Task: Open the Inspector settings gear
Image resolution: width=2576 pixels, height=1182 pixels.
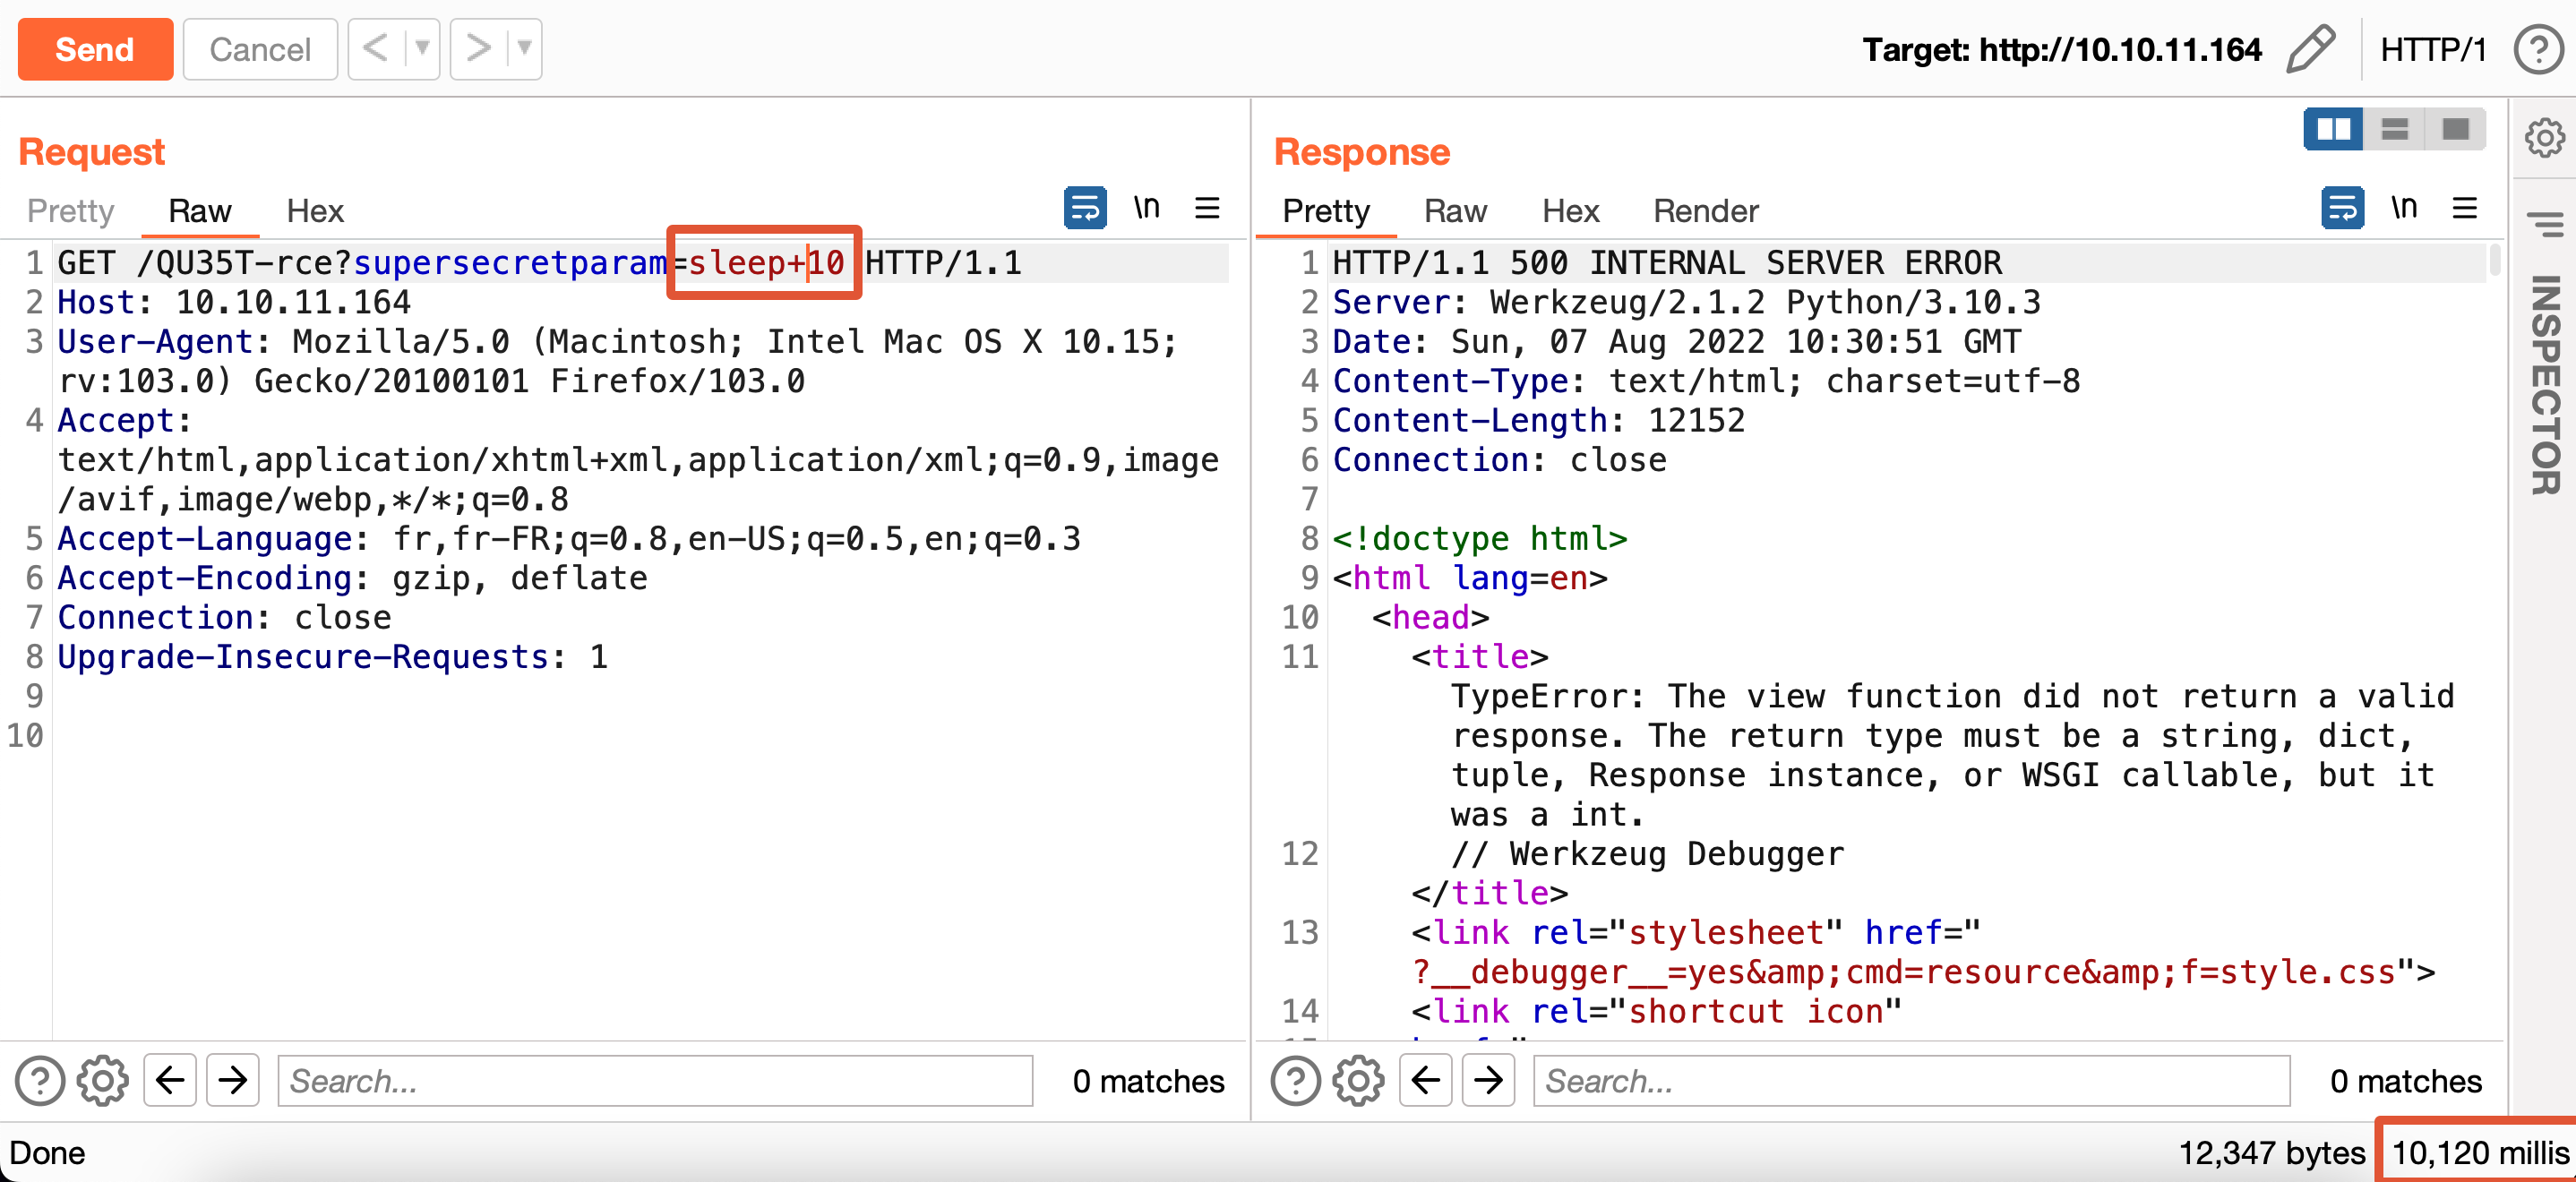Action: (2544, 137)
